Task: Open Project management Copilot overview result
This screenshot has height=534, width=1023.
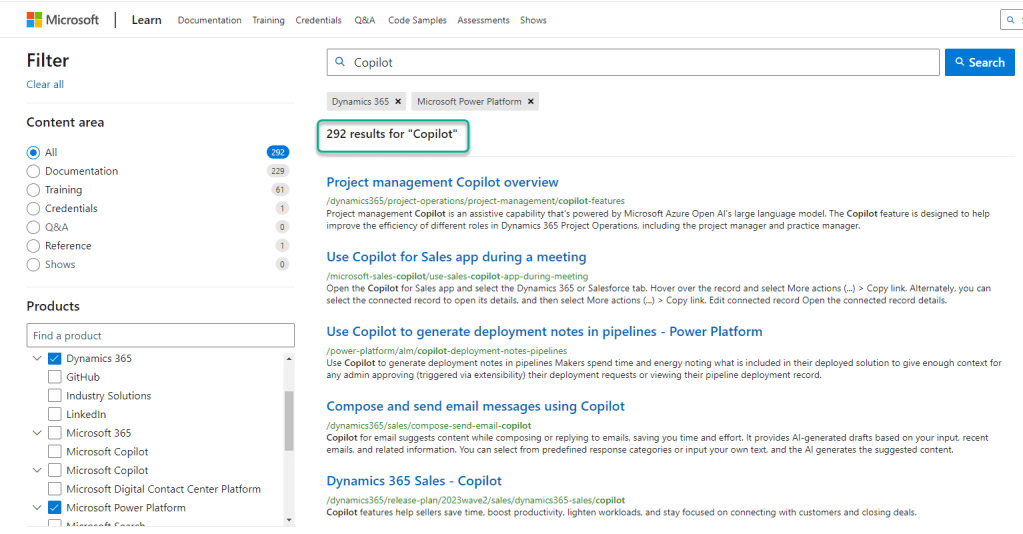Action: [x=442, y=182]
